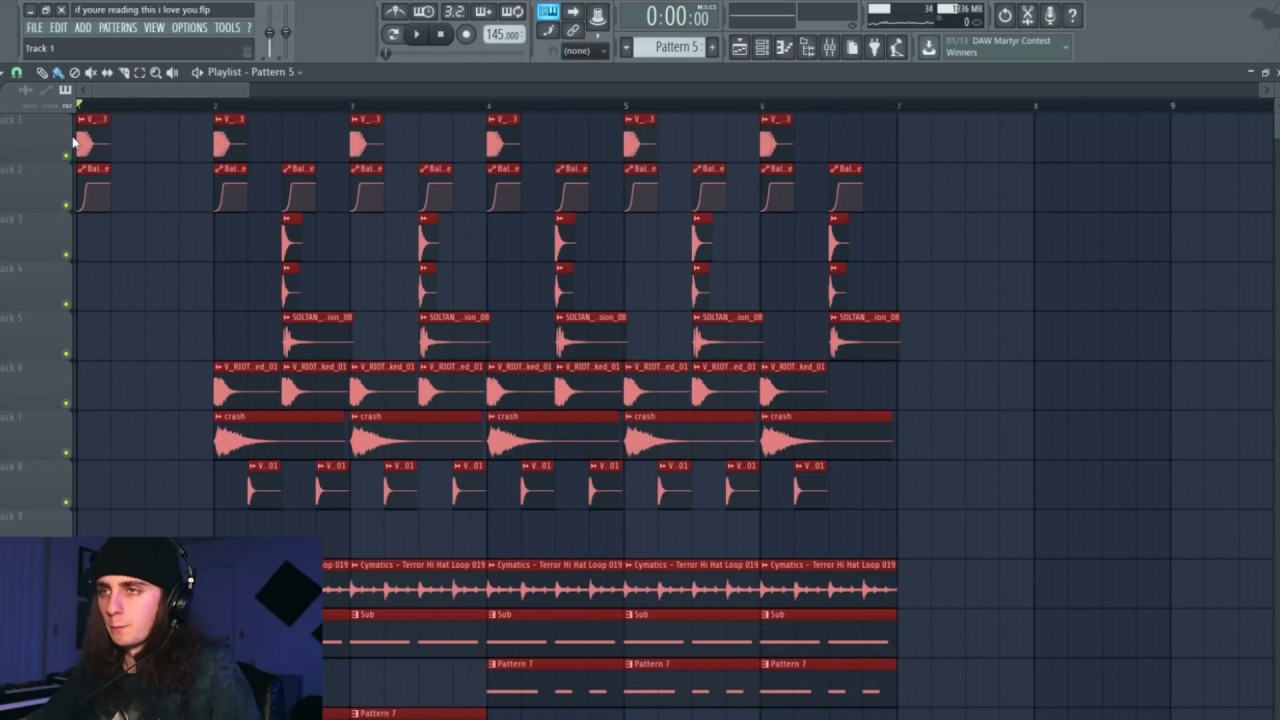Open the VIEW menu
Image resolution: width=1280 pixels, height=720 pixels.
(x=154, y=28)
